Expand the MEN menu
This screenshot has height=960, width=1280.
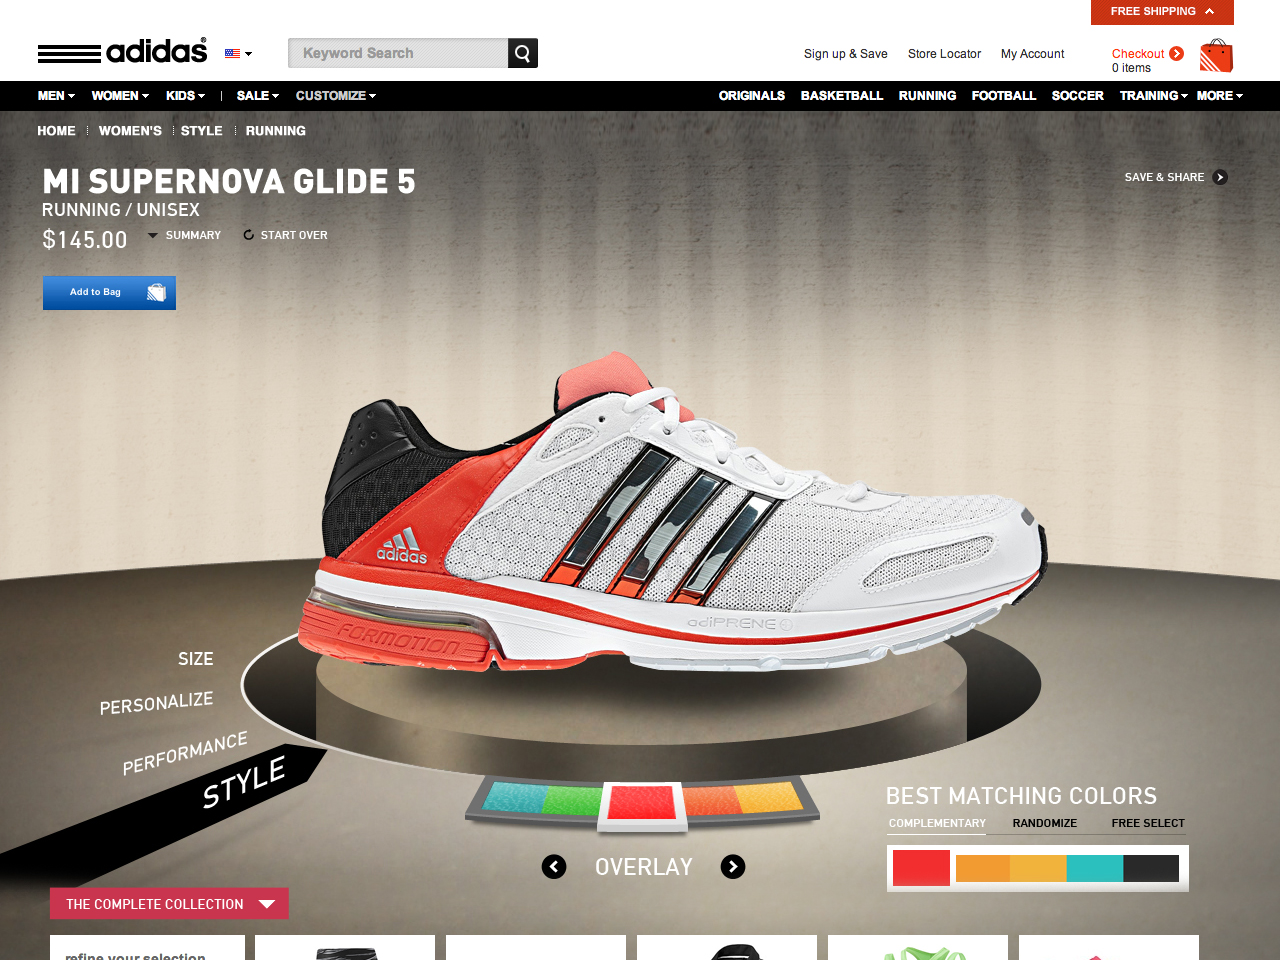[x=56, y=96]
